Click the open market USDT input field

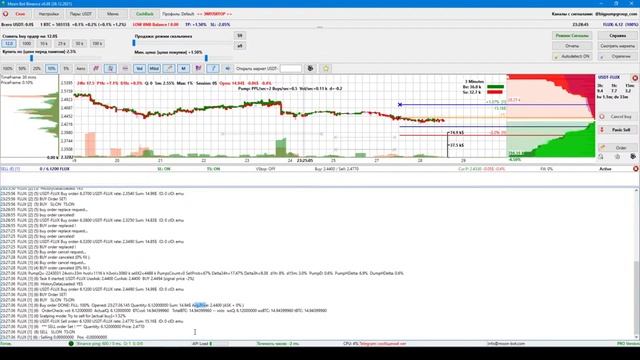(x=291, y=69)
